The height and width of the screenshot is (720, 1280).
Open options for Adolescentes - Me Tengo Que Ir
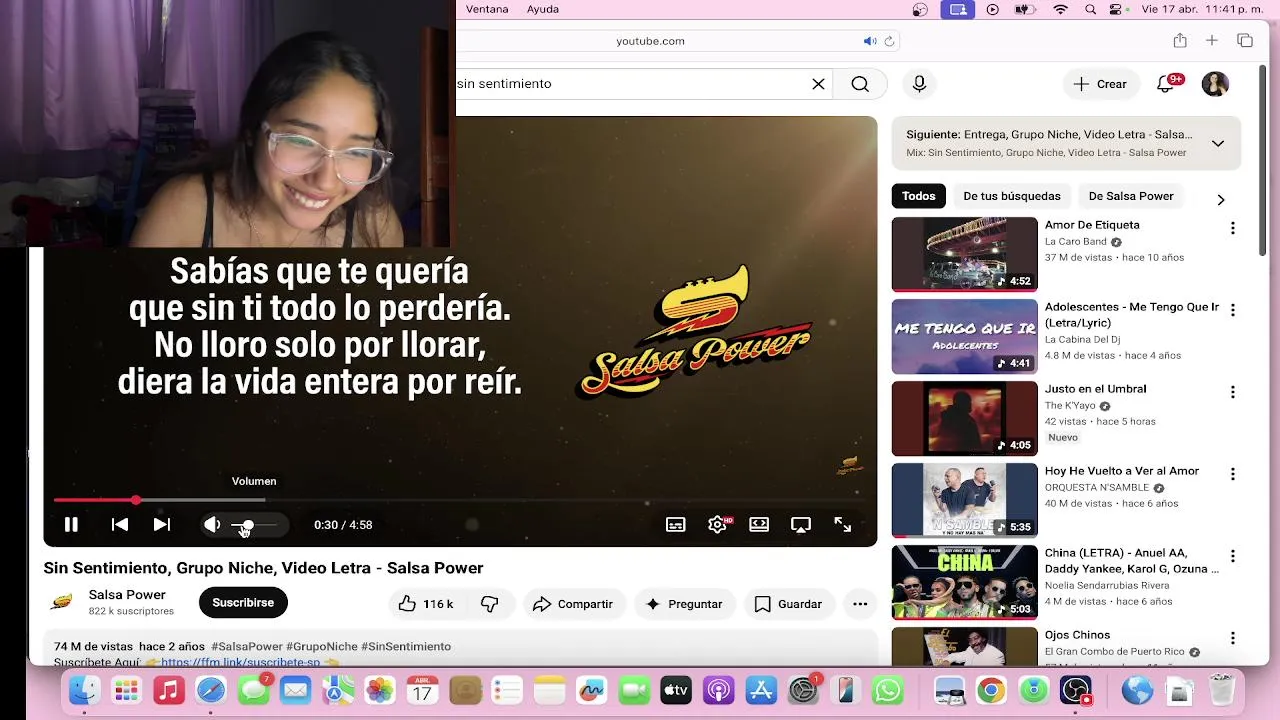pyautogui.click(x=1232, y=310)
